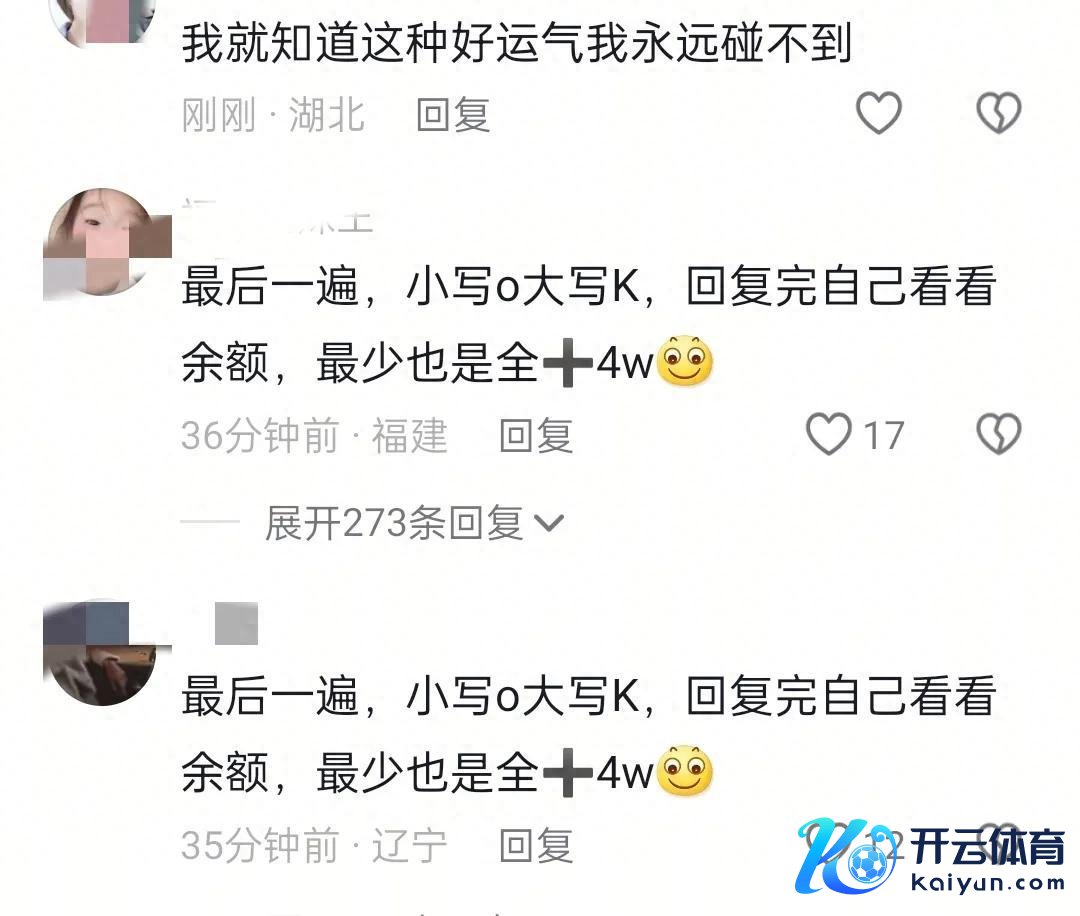1080x916 pixels.
Task: Dislike the Hubei comment with broken heart
Action: coord(999,112)
